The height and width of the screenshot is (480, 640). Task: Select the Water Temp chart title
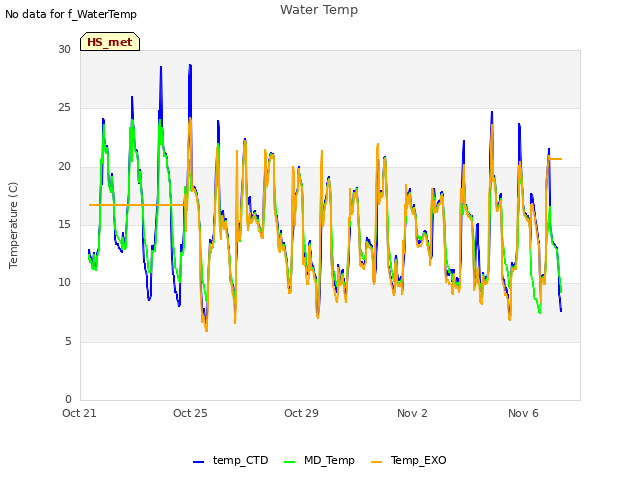(x=319, y=10)
